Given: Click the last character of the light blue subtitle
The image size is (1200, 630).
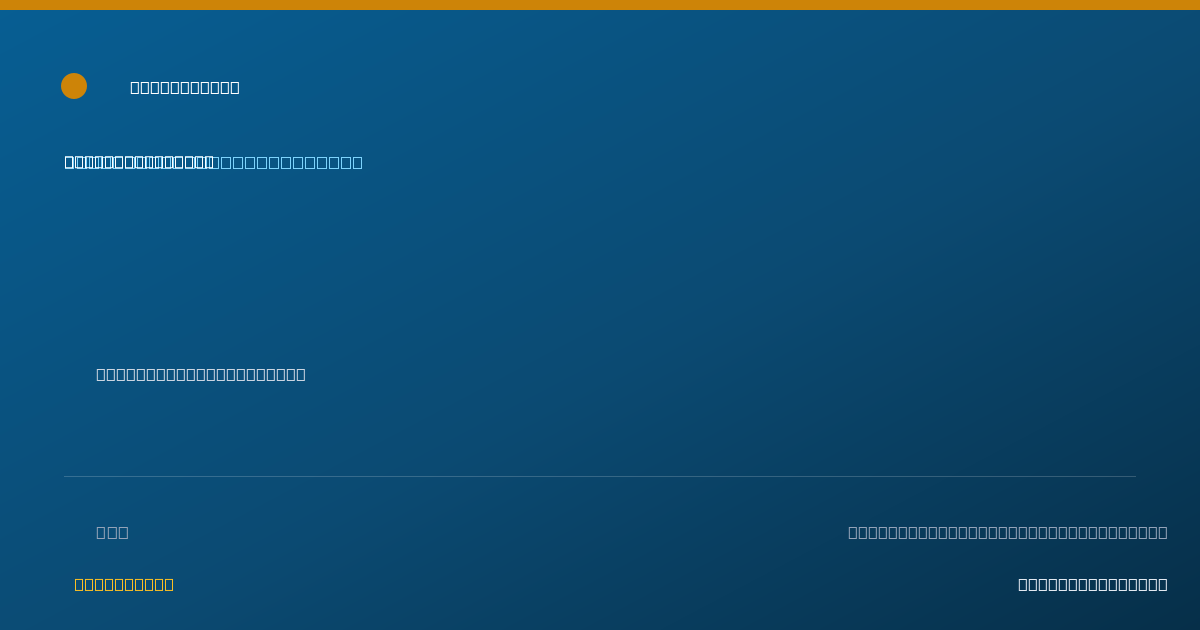Looking at the screenshot, I should coord(357,162).
